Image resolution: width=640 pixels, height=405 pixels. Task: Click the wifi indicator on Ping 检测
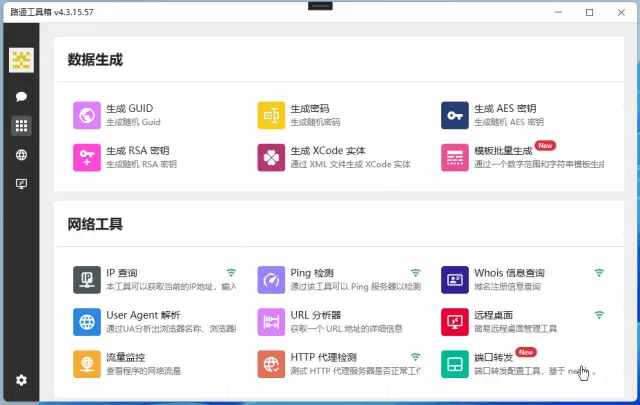[416, 272]
